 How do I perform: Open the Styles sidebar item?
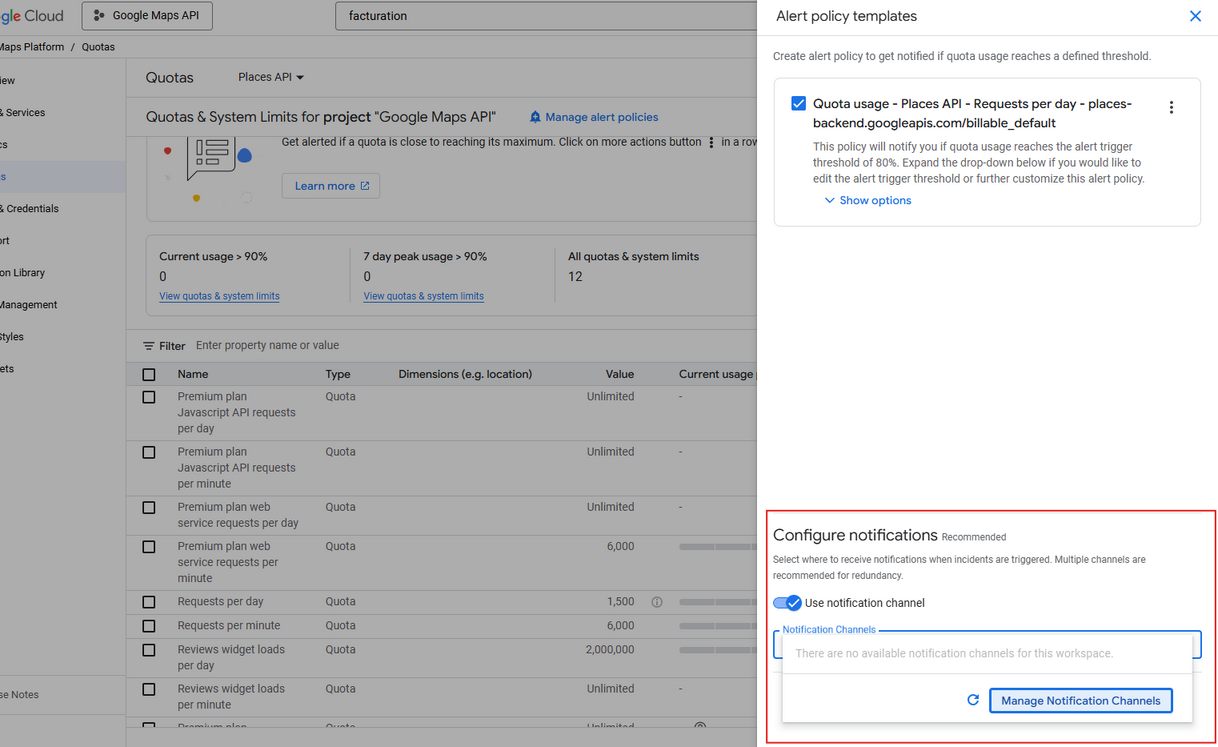(14, 337)
